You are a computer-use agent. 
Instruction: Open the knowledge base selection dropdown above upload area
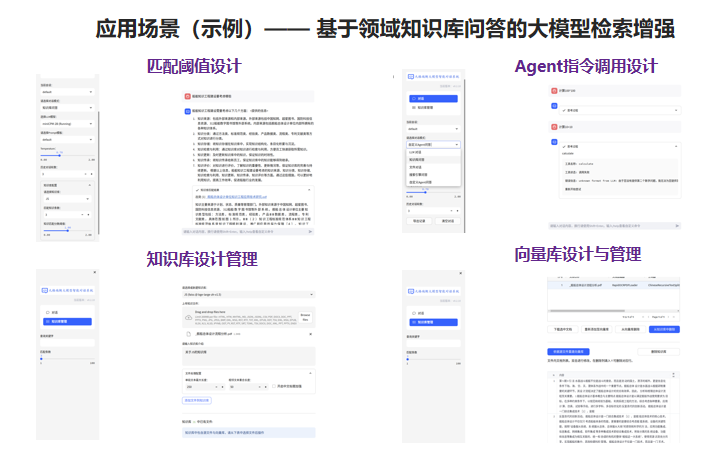pos(249,296)
